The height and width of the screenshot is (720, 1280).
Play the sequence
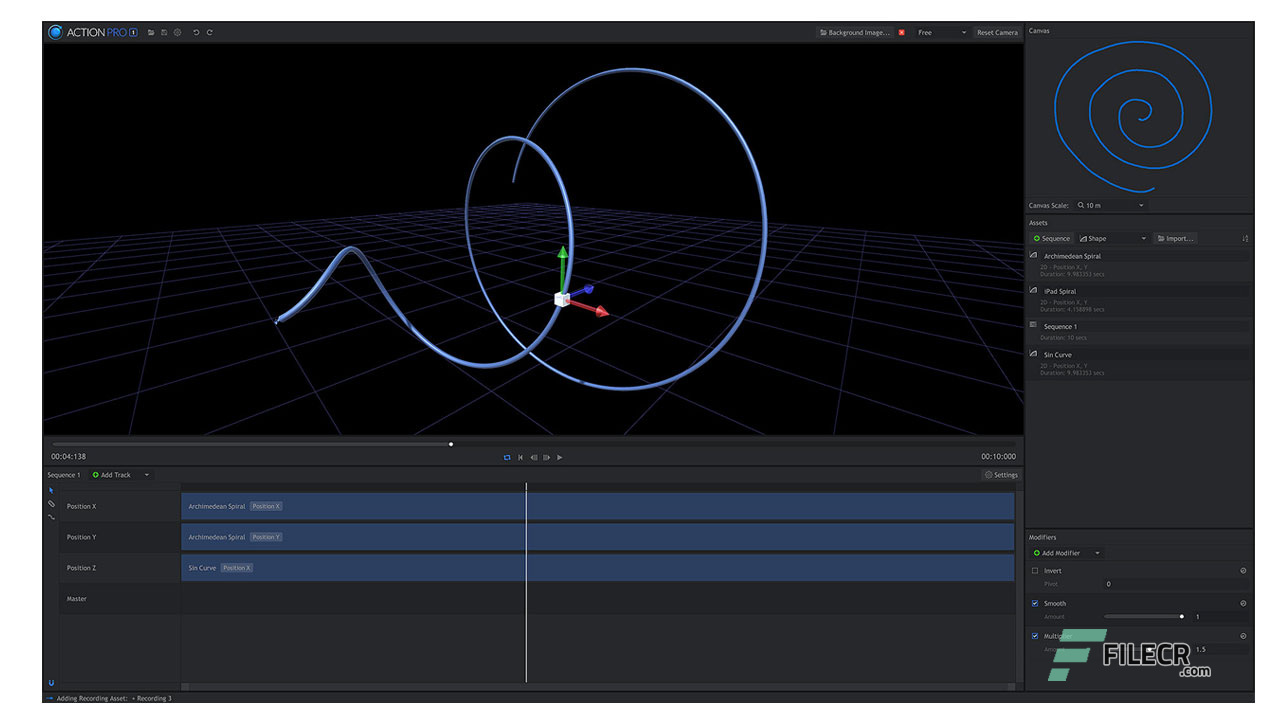pyautogui.click(x=559, y=457)
